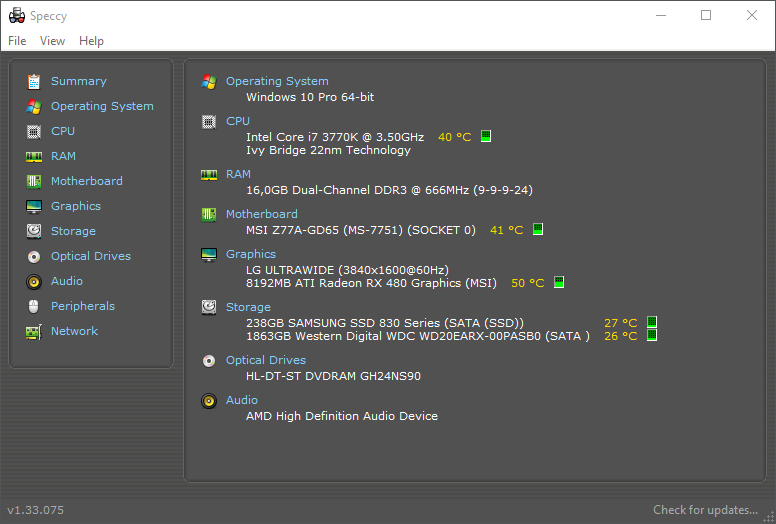Click the temperature indicator beside Radeon 50 °C

pyautogui.click(x=559, y=282)
